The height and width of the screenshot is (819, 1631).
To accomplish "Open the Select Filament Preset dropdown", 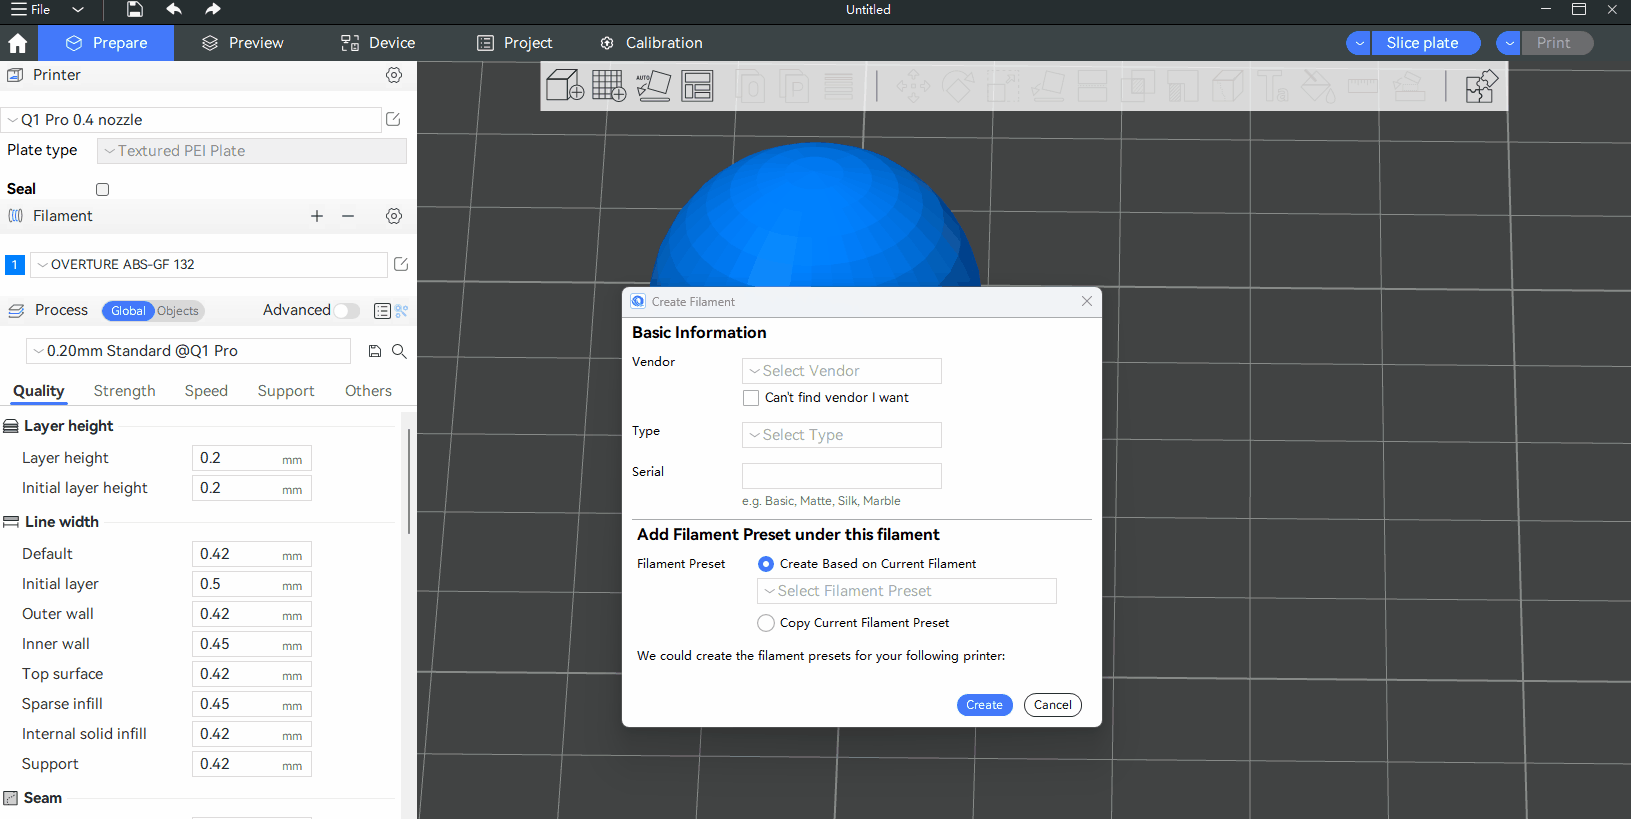I will 907,591.
